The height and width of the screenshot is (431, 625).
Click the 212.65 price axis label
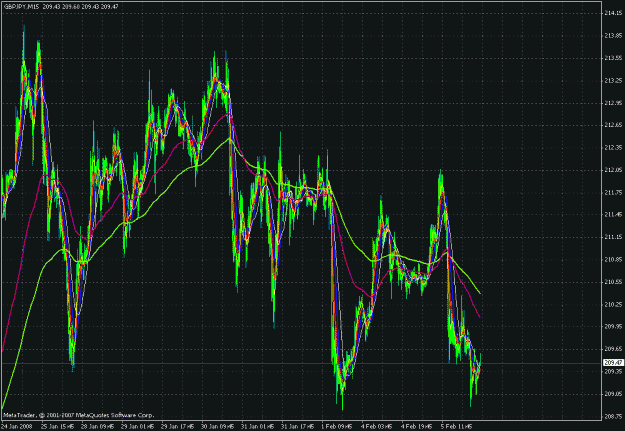613,125
